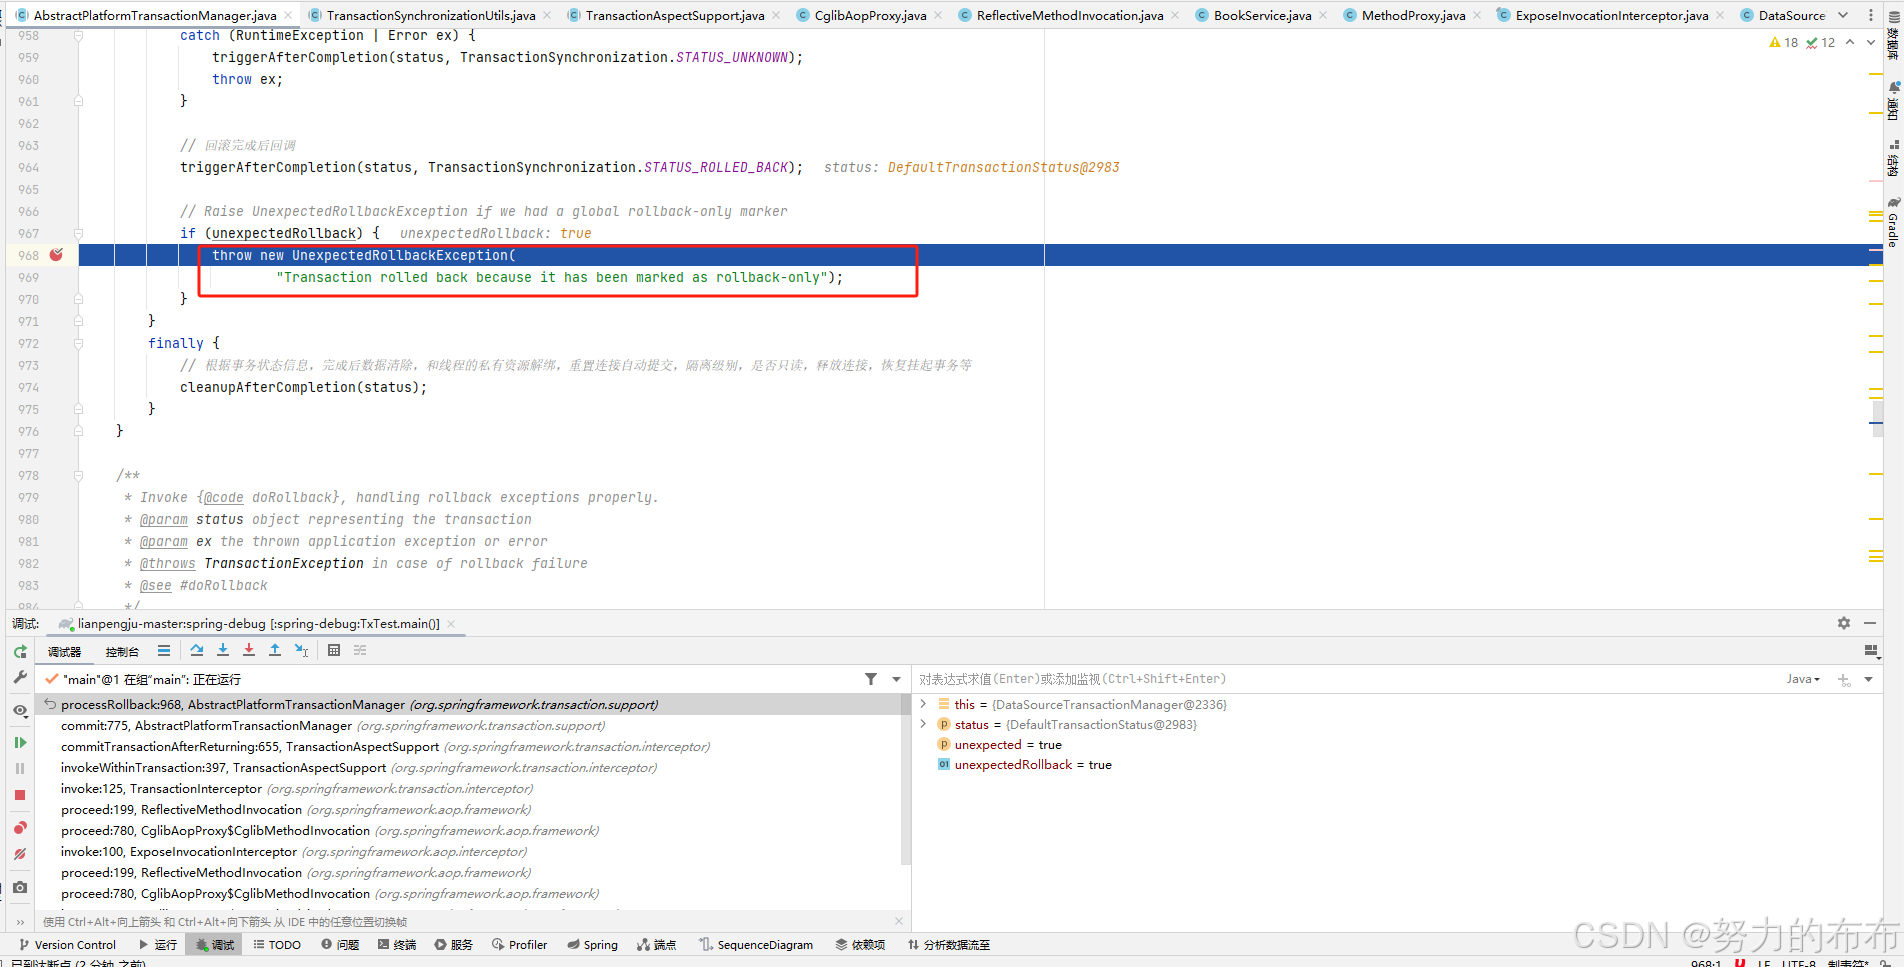Image resolution: width=1904 pixels, height=967 pixels.
Task: Open the 运行 Run tool window
Action: [x=157, y=944]
